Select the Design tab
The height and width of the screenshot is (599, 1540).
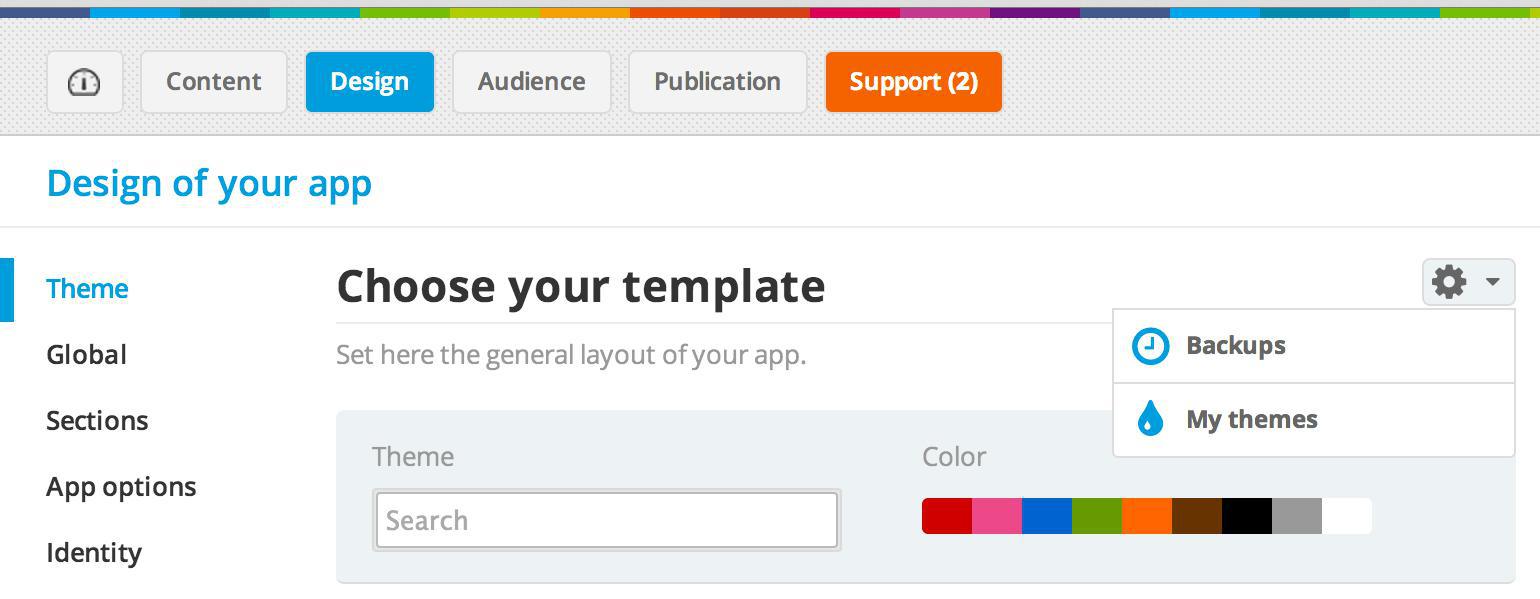coord(369,82)
